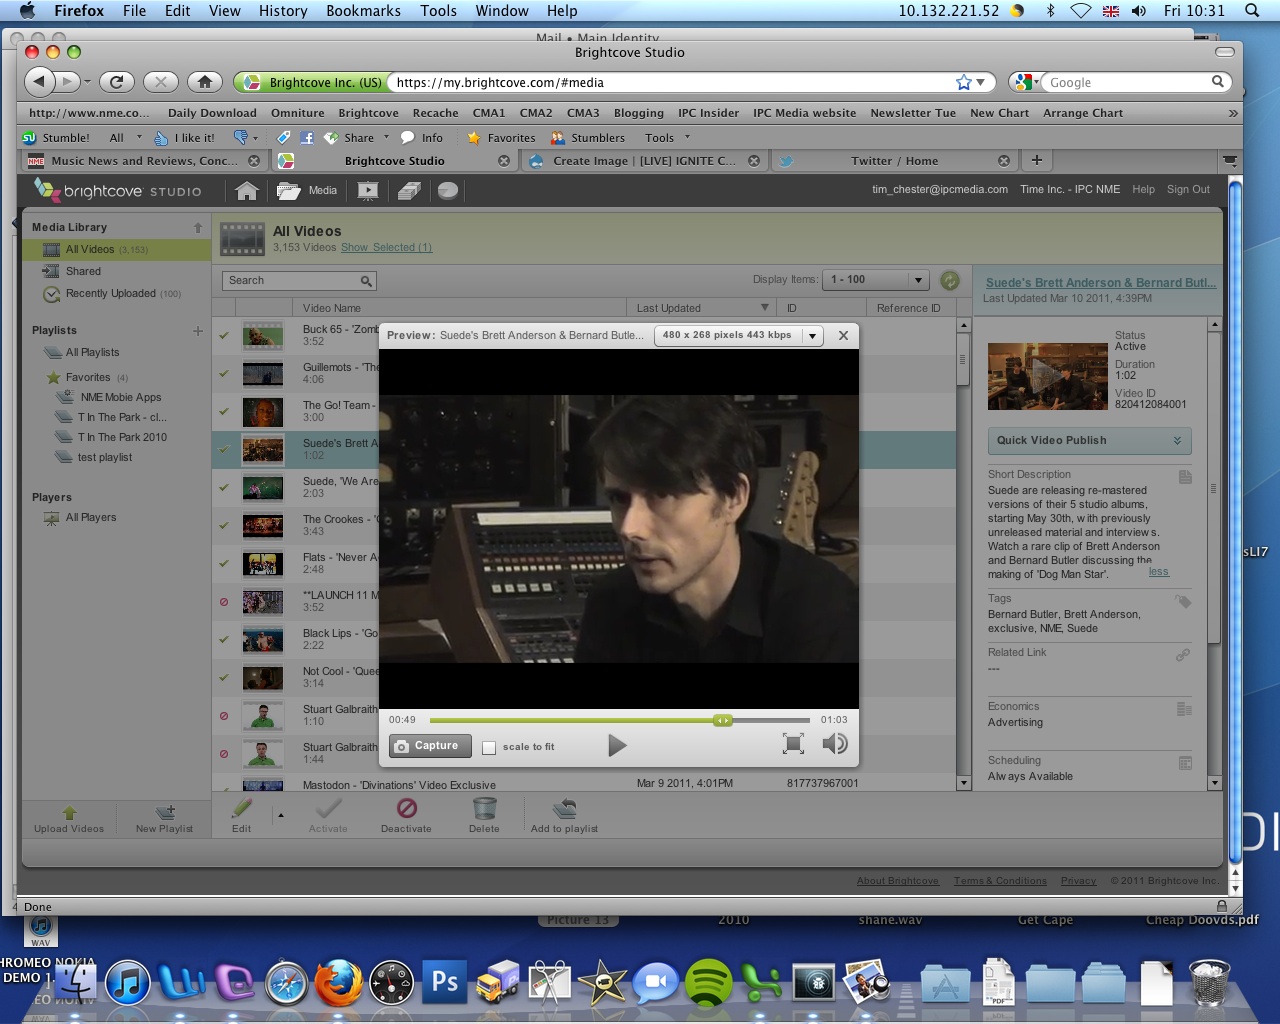Image resolution: width=1280 pixels, height=1024 pixels.
Task: Toggle the checkmark for Suede's Brett row
Action: coord(224,450)
